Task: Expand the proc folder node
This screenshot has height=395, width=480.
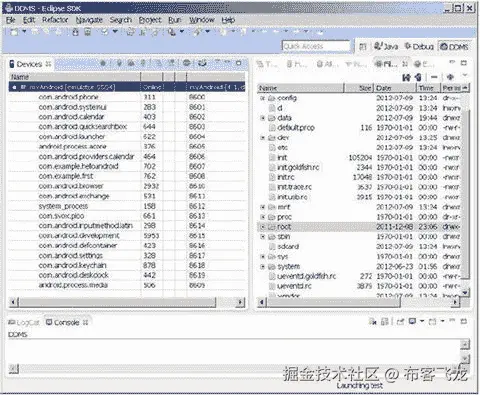Action: click(263, 217)
